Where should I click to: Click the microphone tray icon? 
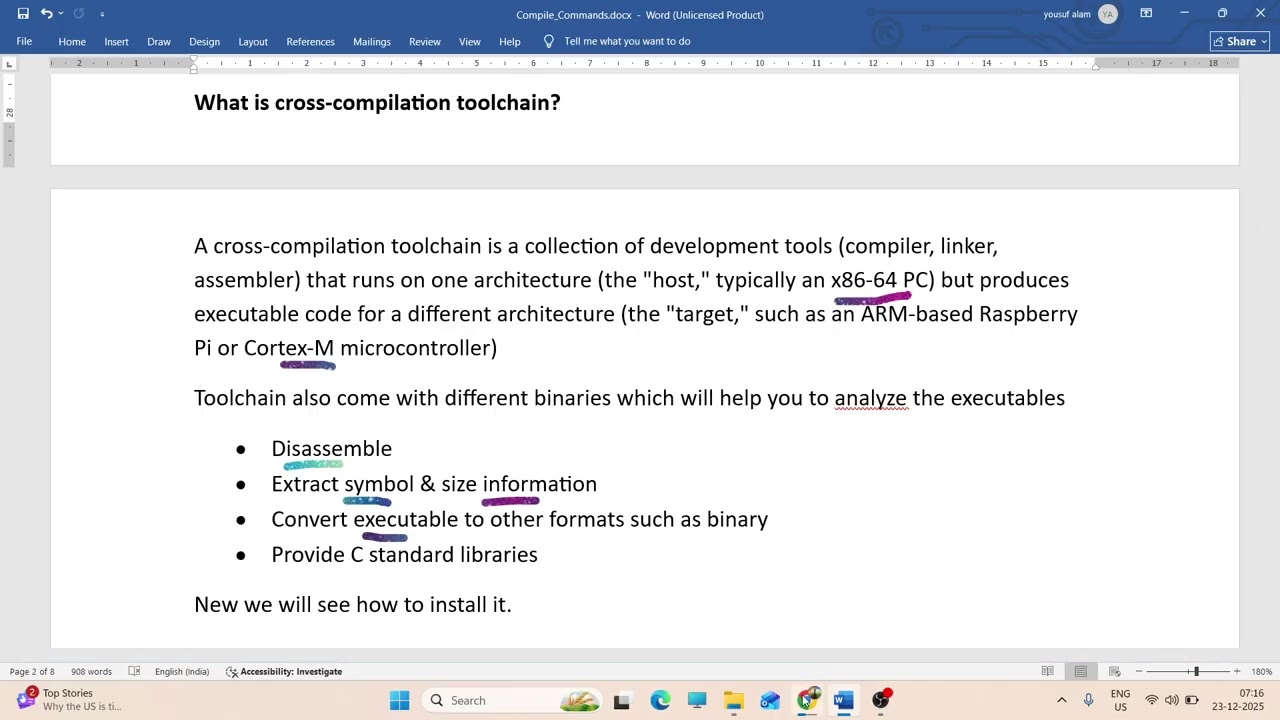tap(1089, 700)
